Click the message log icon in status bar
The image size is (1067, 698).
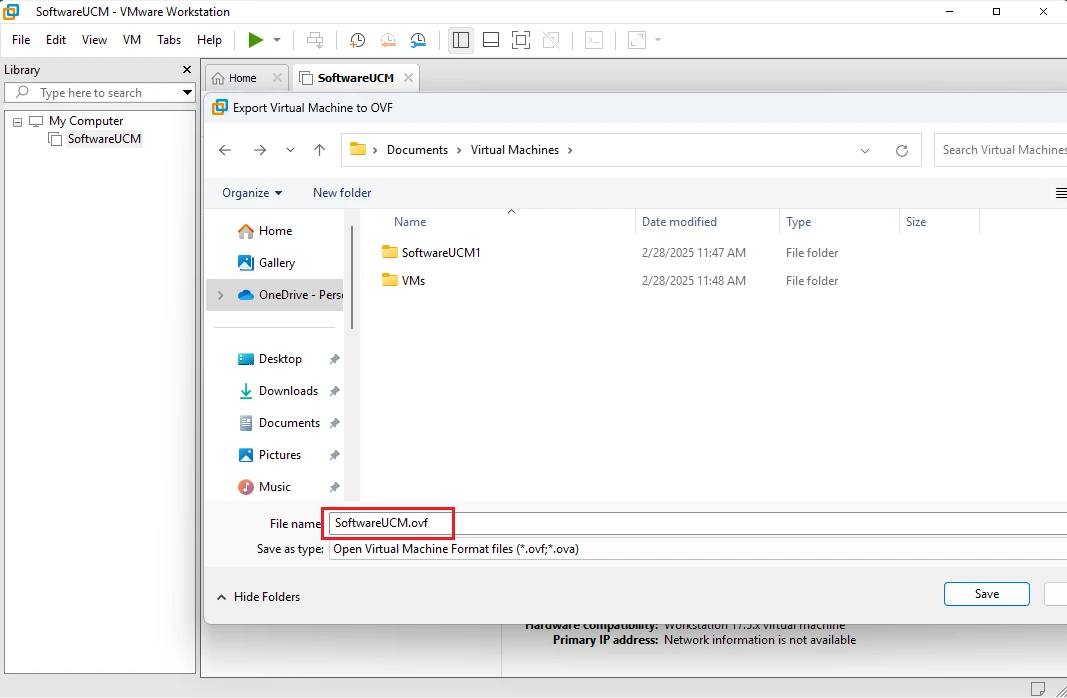click(1038, 687)
